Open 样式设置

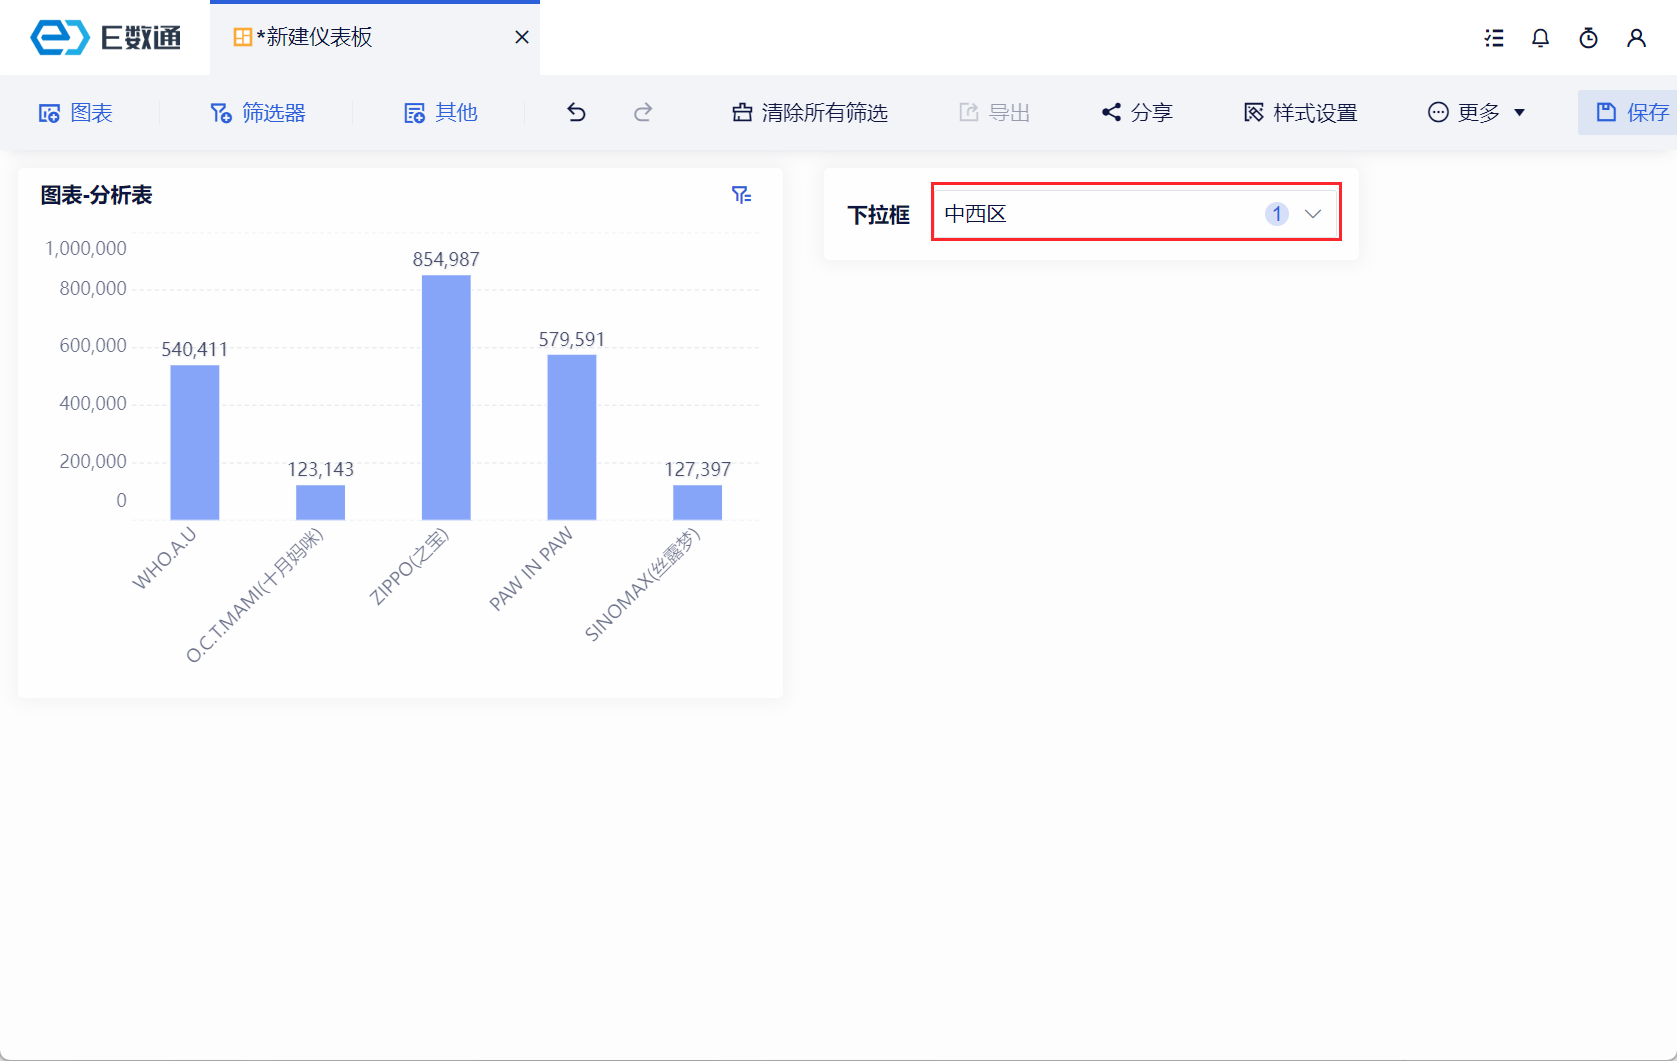pyautogui.click(x=1300, y=113)
